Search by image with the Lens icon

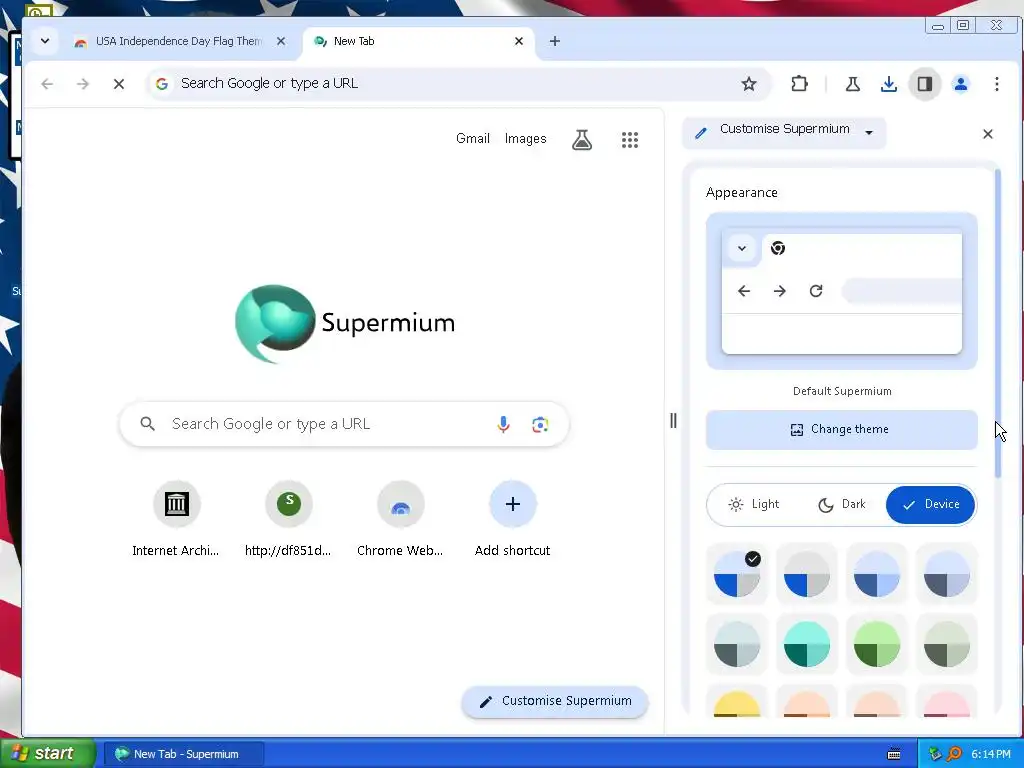(540, 424)
